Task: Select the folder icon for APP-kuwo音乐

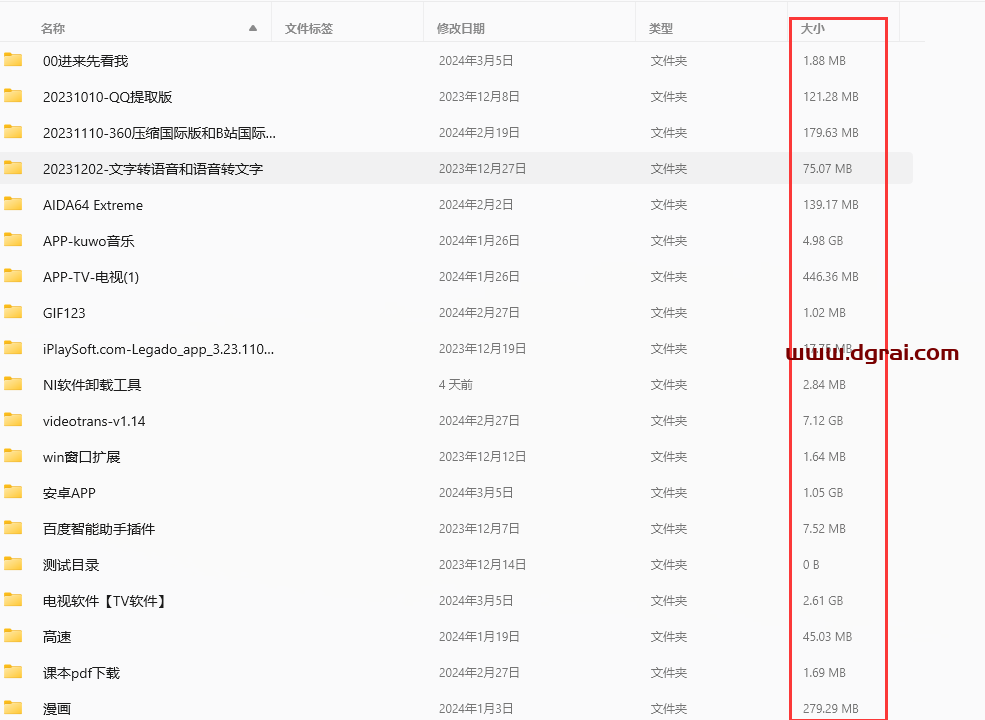Action: point(13,240)
